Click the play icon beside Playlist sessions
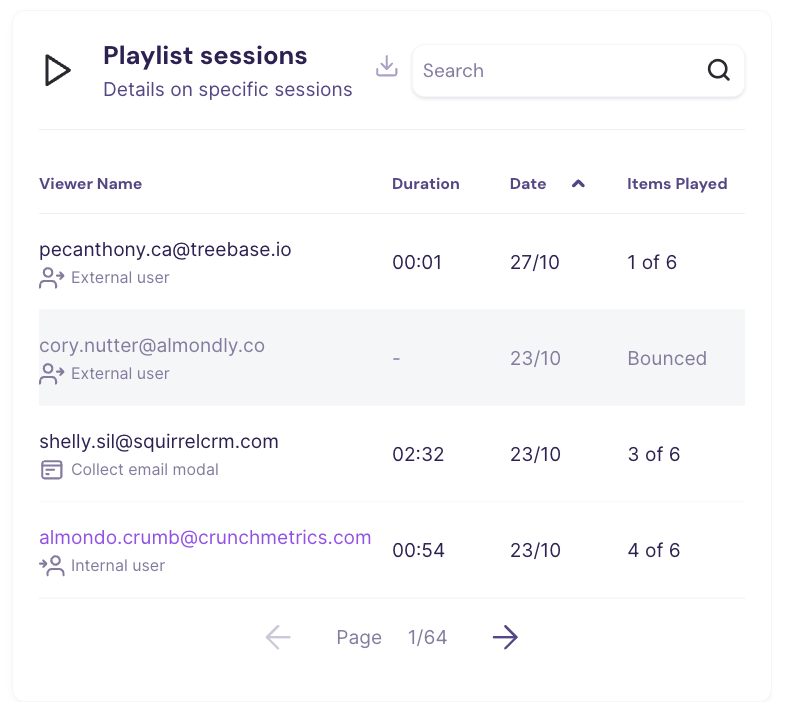 (x=58, y=70)
